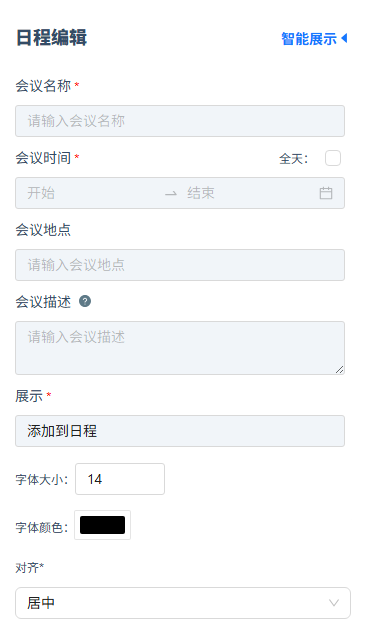Enable the 全天 all-day checkbox
367x626 pixels.
coord(333,158)
